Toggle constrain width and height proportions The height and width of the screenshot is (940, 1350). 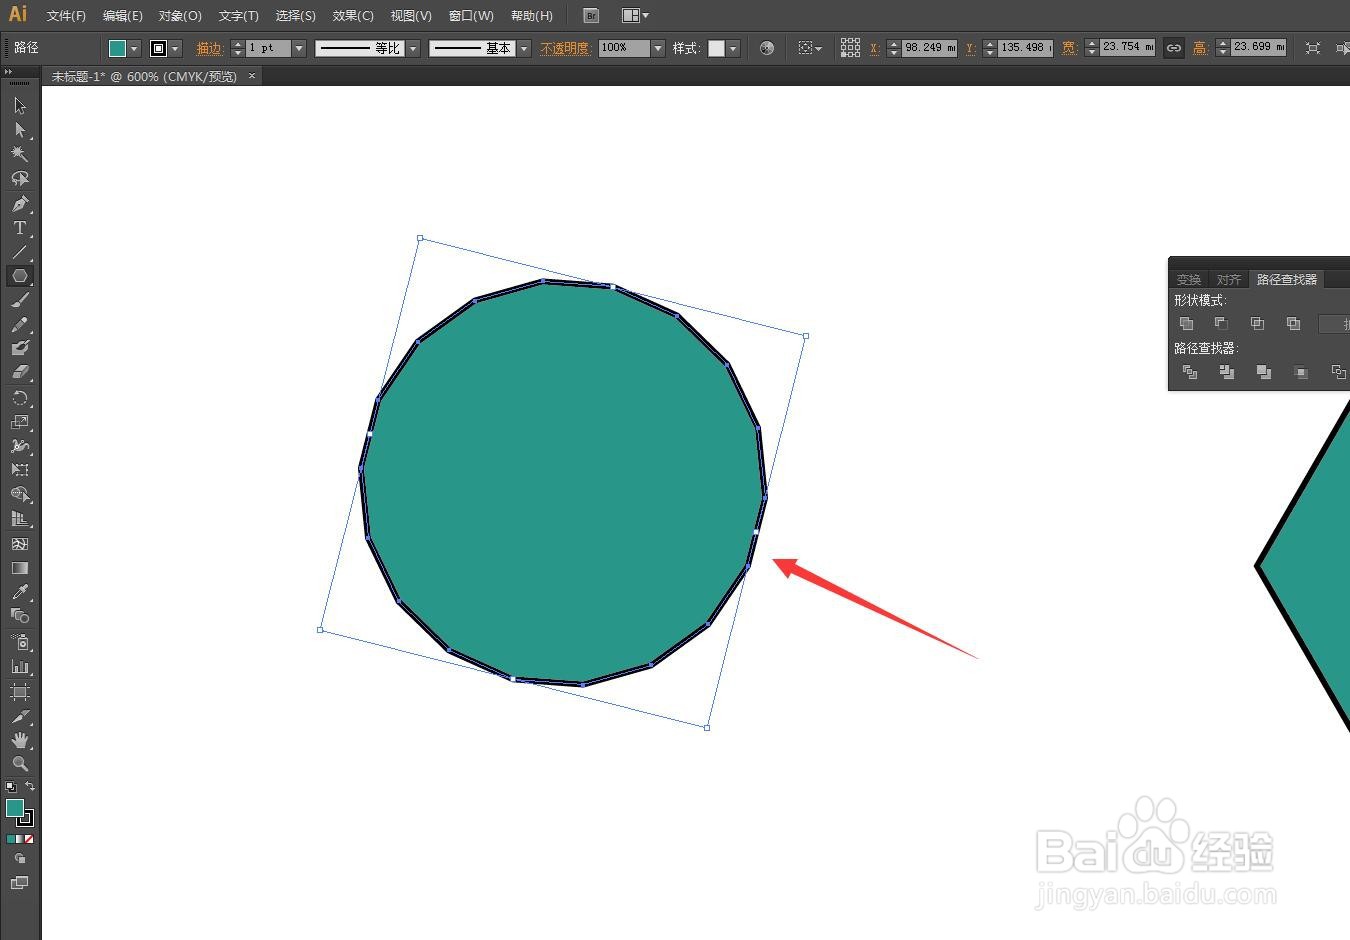1174,48
